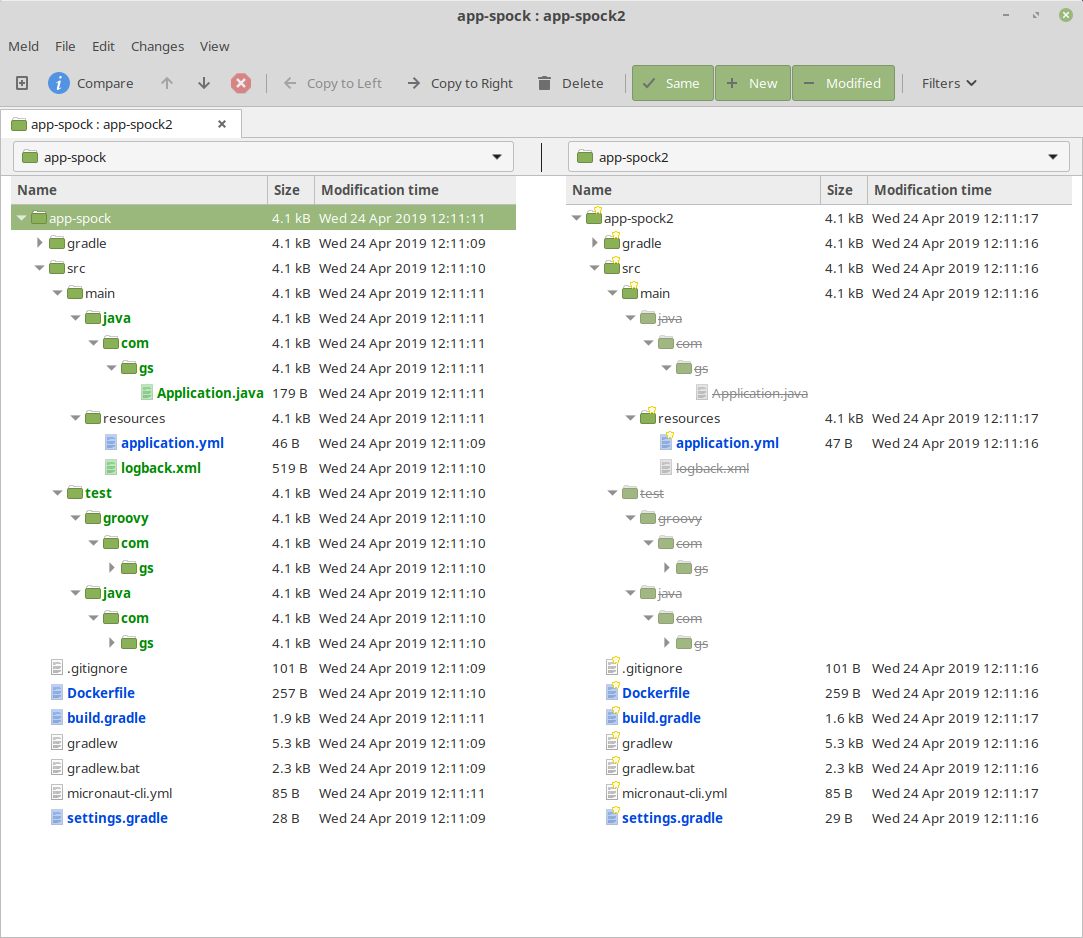Open the Filters dropdown
The width and height of the screenshot is (1083, 938).
[948, 83]
